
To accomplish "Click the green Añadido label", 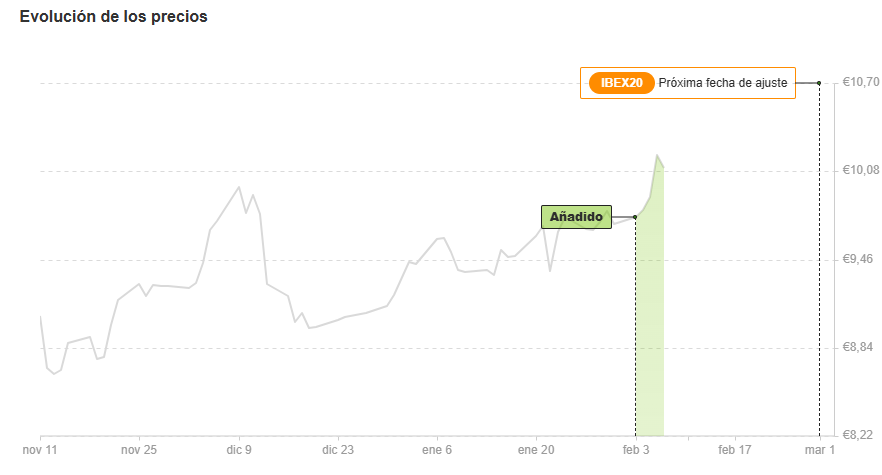I will 576,217.
